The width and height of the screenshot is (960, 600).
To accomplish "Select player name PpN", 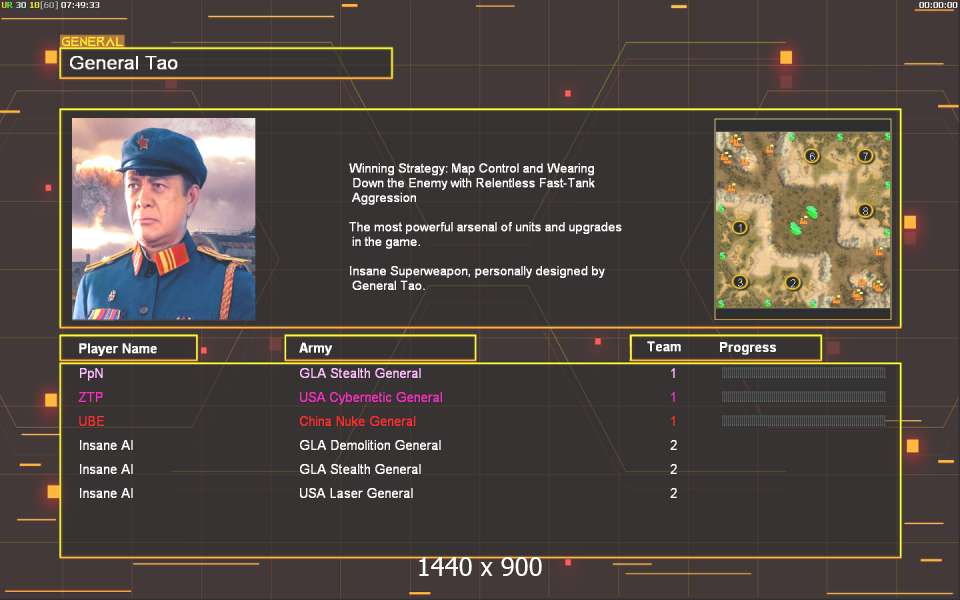I will 91,373.
